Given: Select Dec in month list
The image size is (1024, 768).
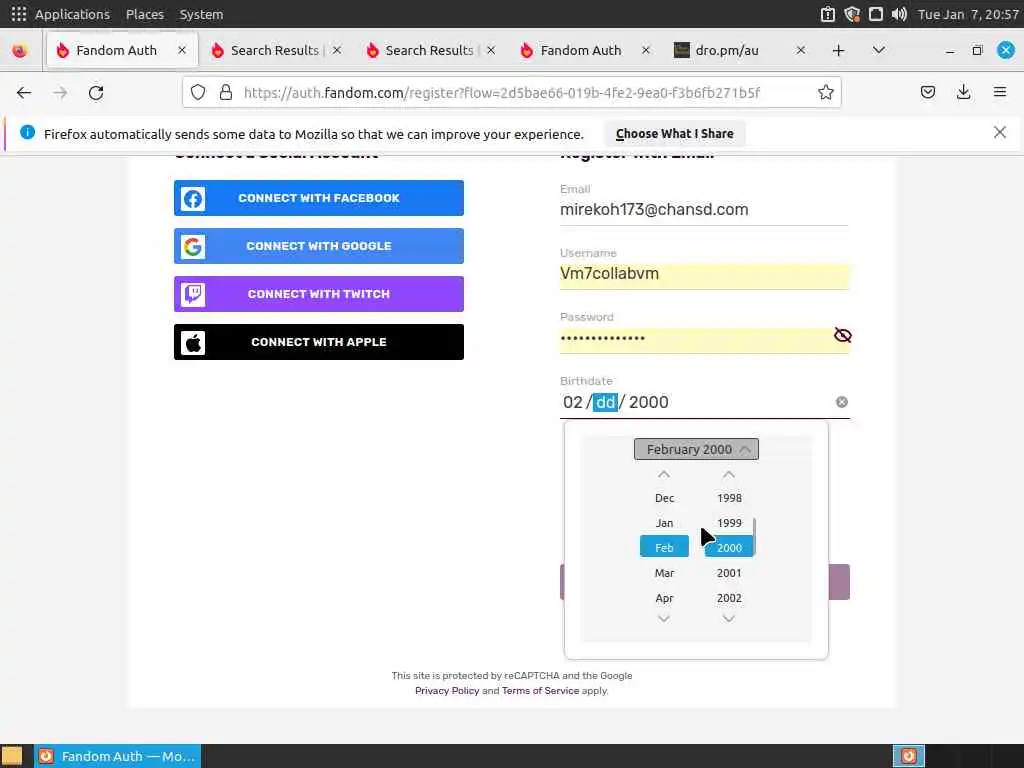Looking at the screenshot, I should 664,498.
